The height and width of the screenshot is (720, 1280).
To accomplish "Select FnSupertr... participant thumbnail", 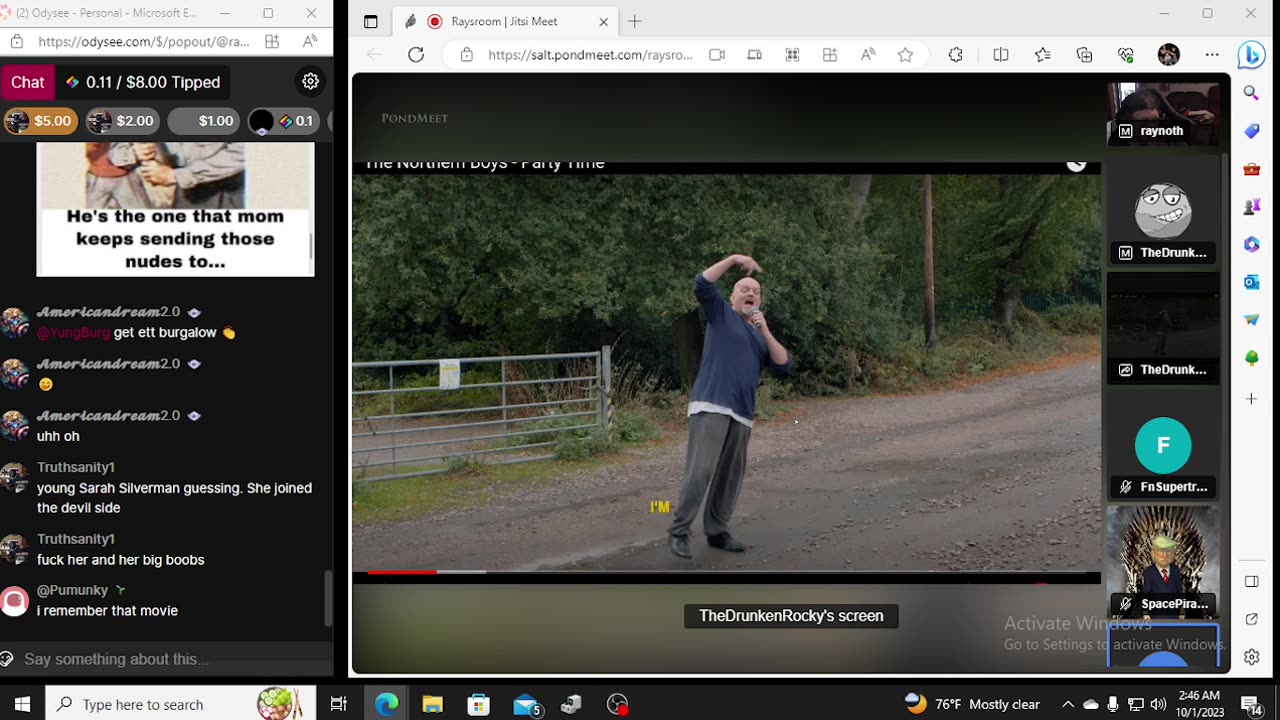I will click(1163, 445).
